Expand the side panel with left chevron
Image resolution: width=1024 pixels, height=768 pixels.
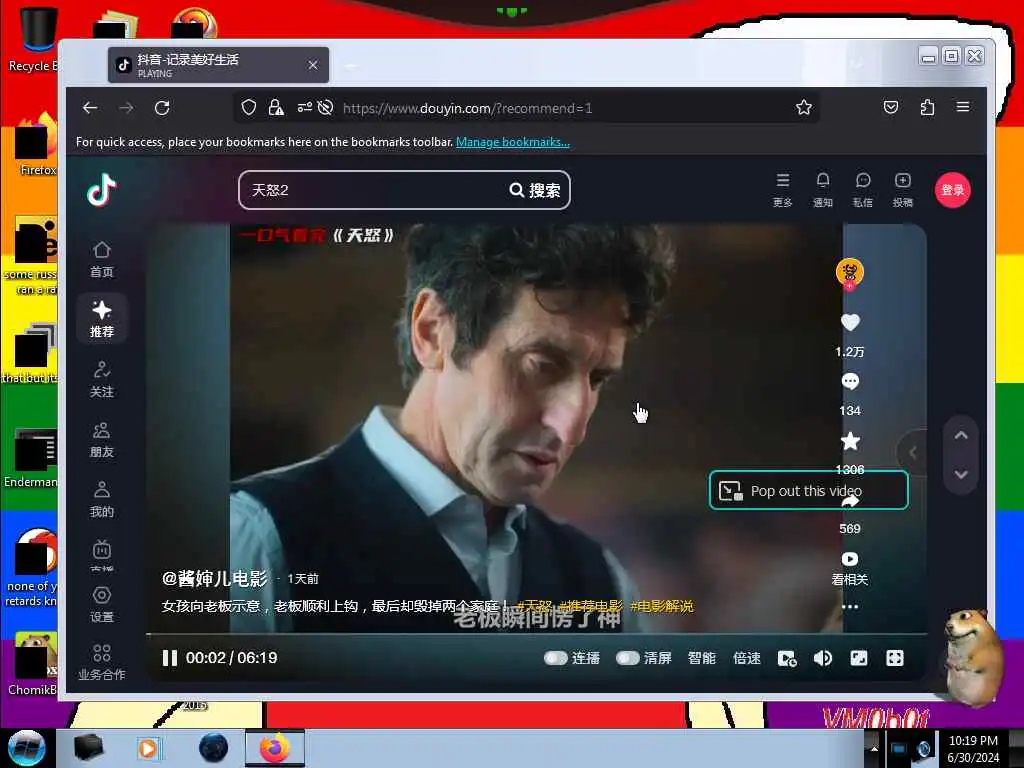(x=913, y=452)
